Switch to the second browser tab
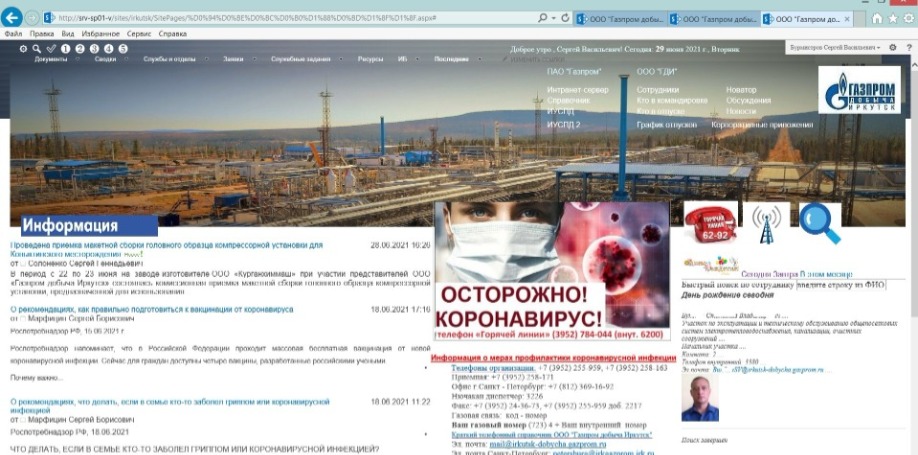 click(x=713, y=18)
